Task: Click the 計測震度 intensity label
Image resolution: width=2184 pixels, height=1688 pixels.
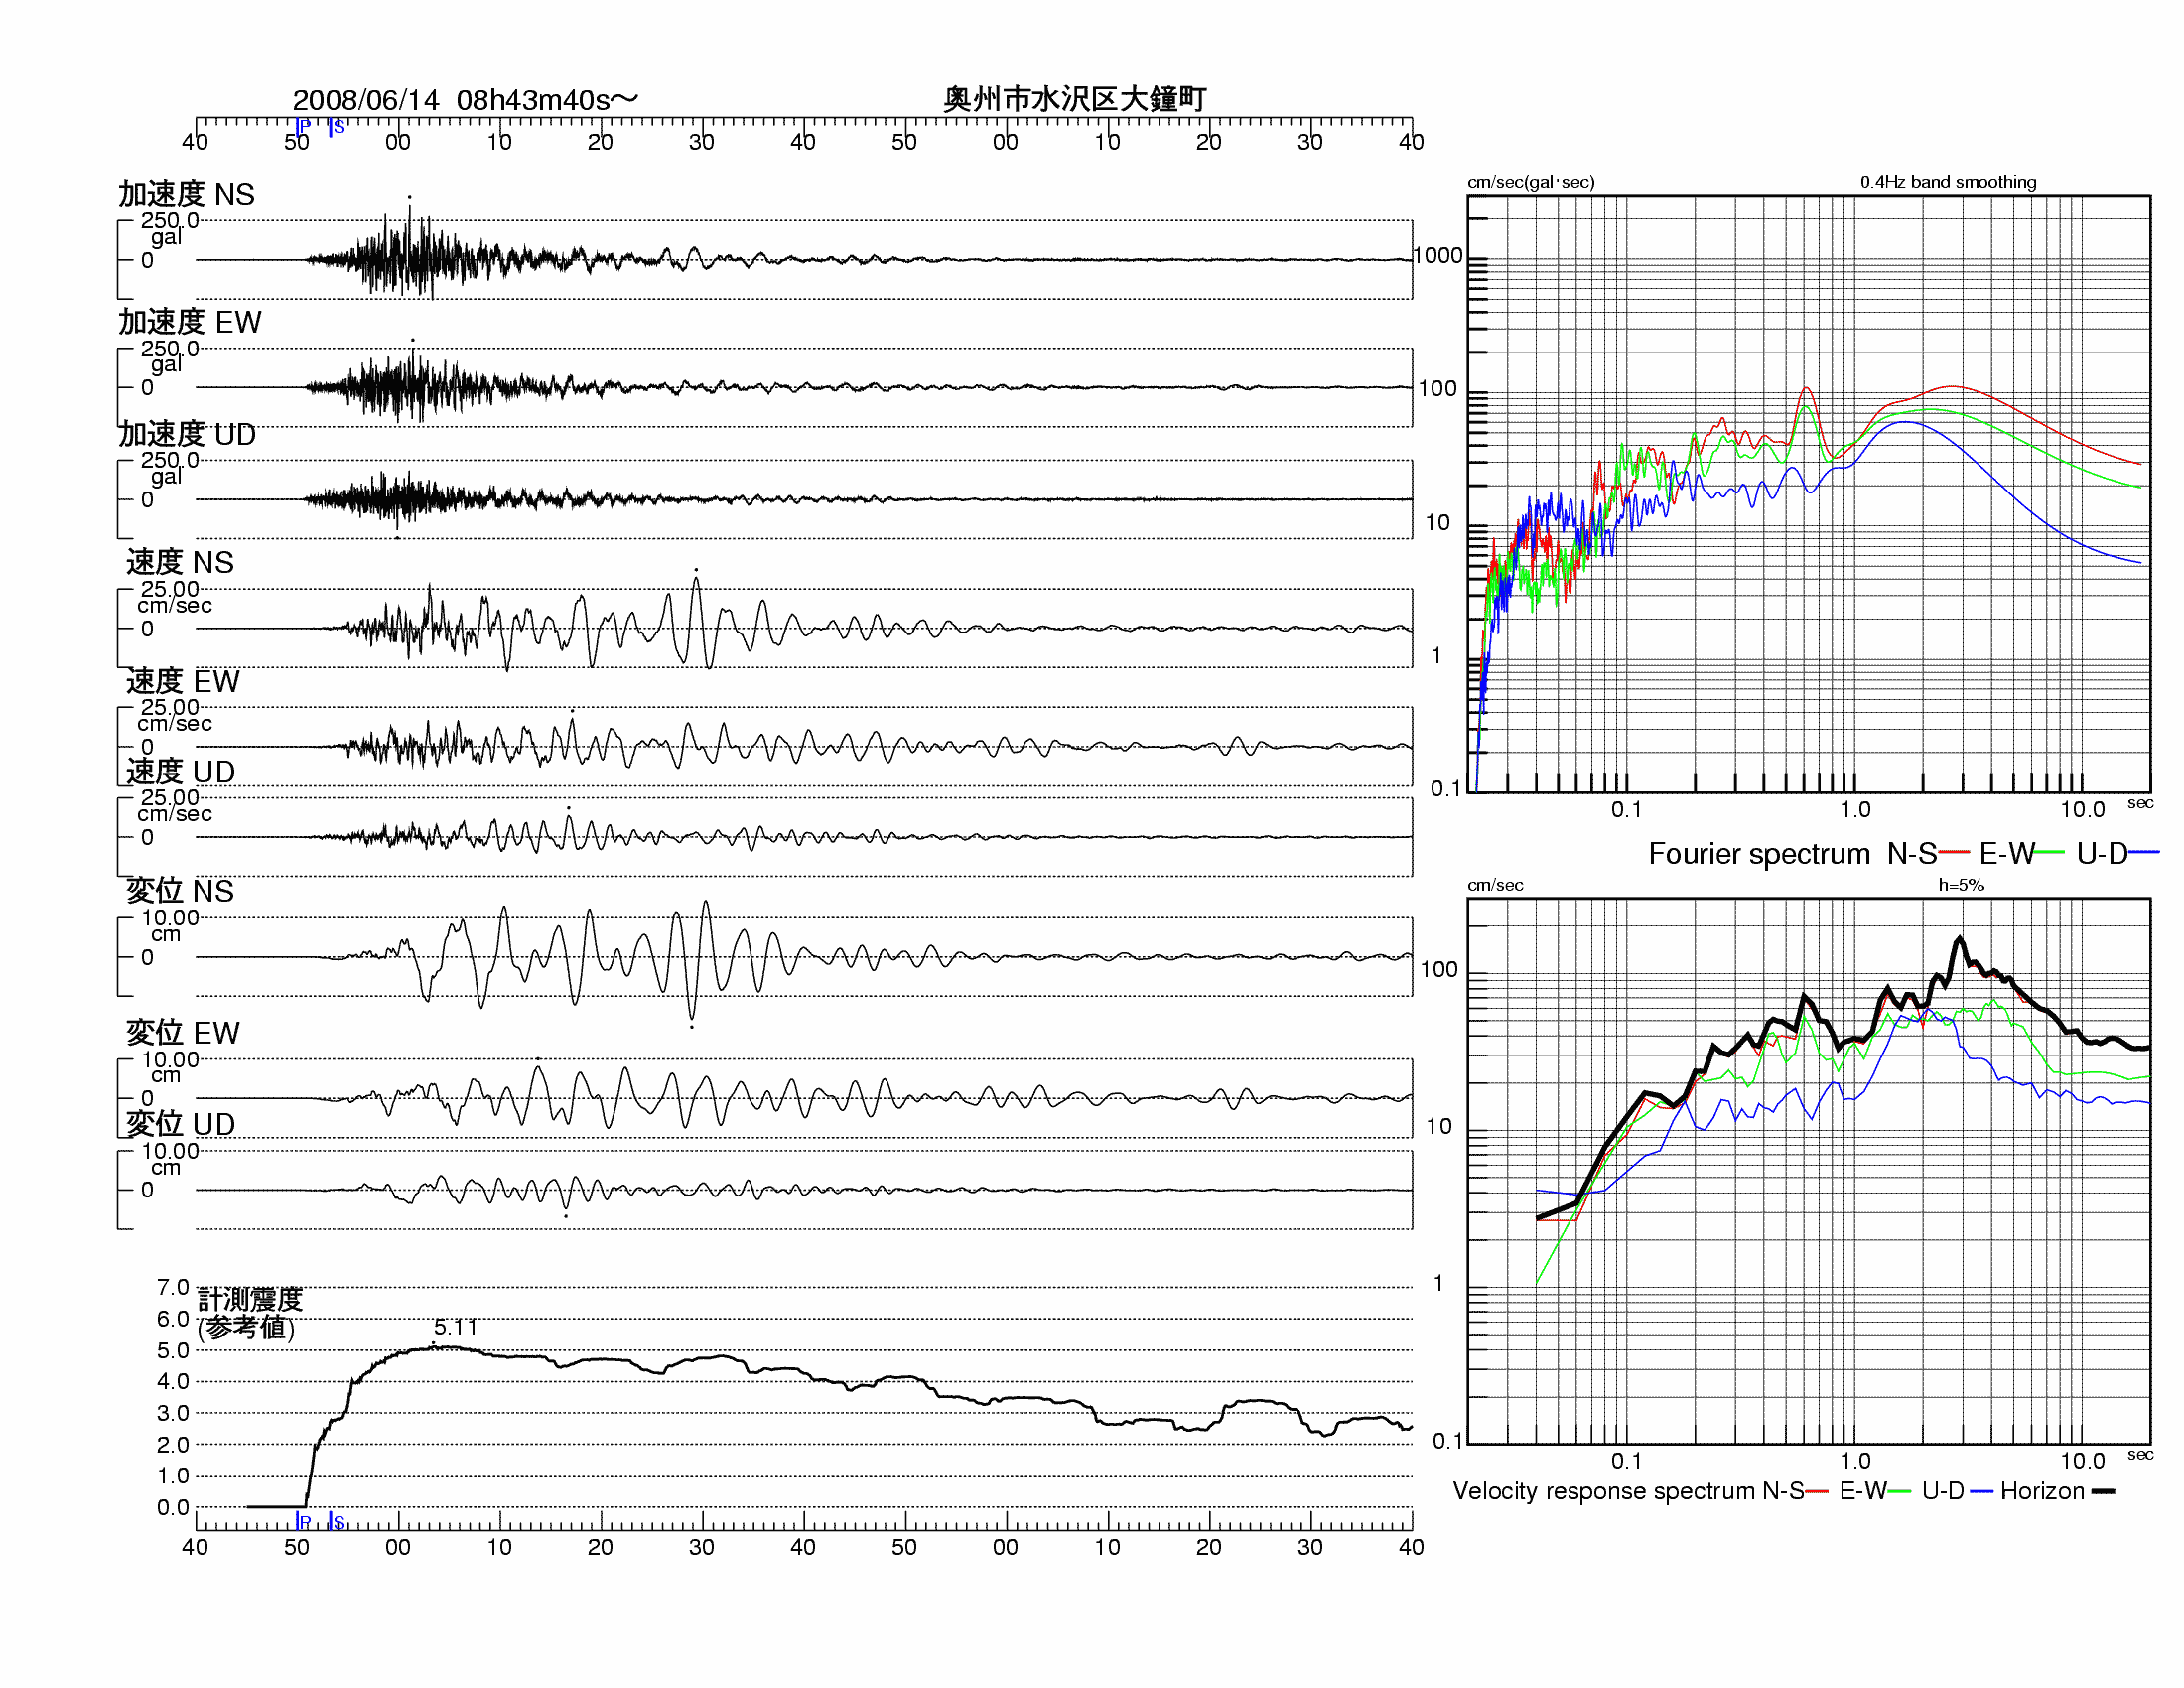Action: pyautogui.click(x=250, y=1299)
